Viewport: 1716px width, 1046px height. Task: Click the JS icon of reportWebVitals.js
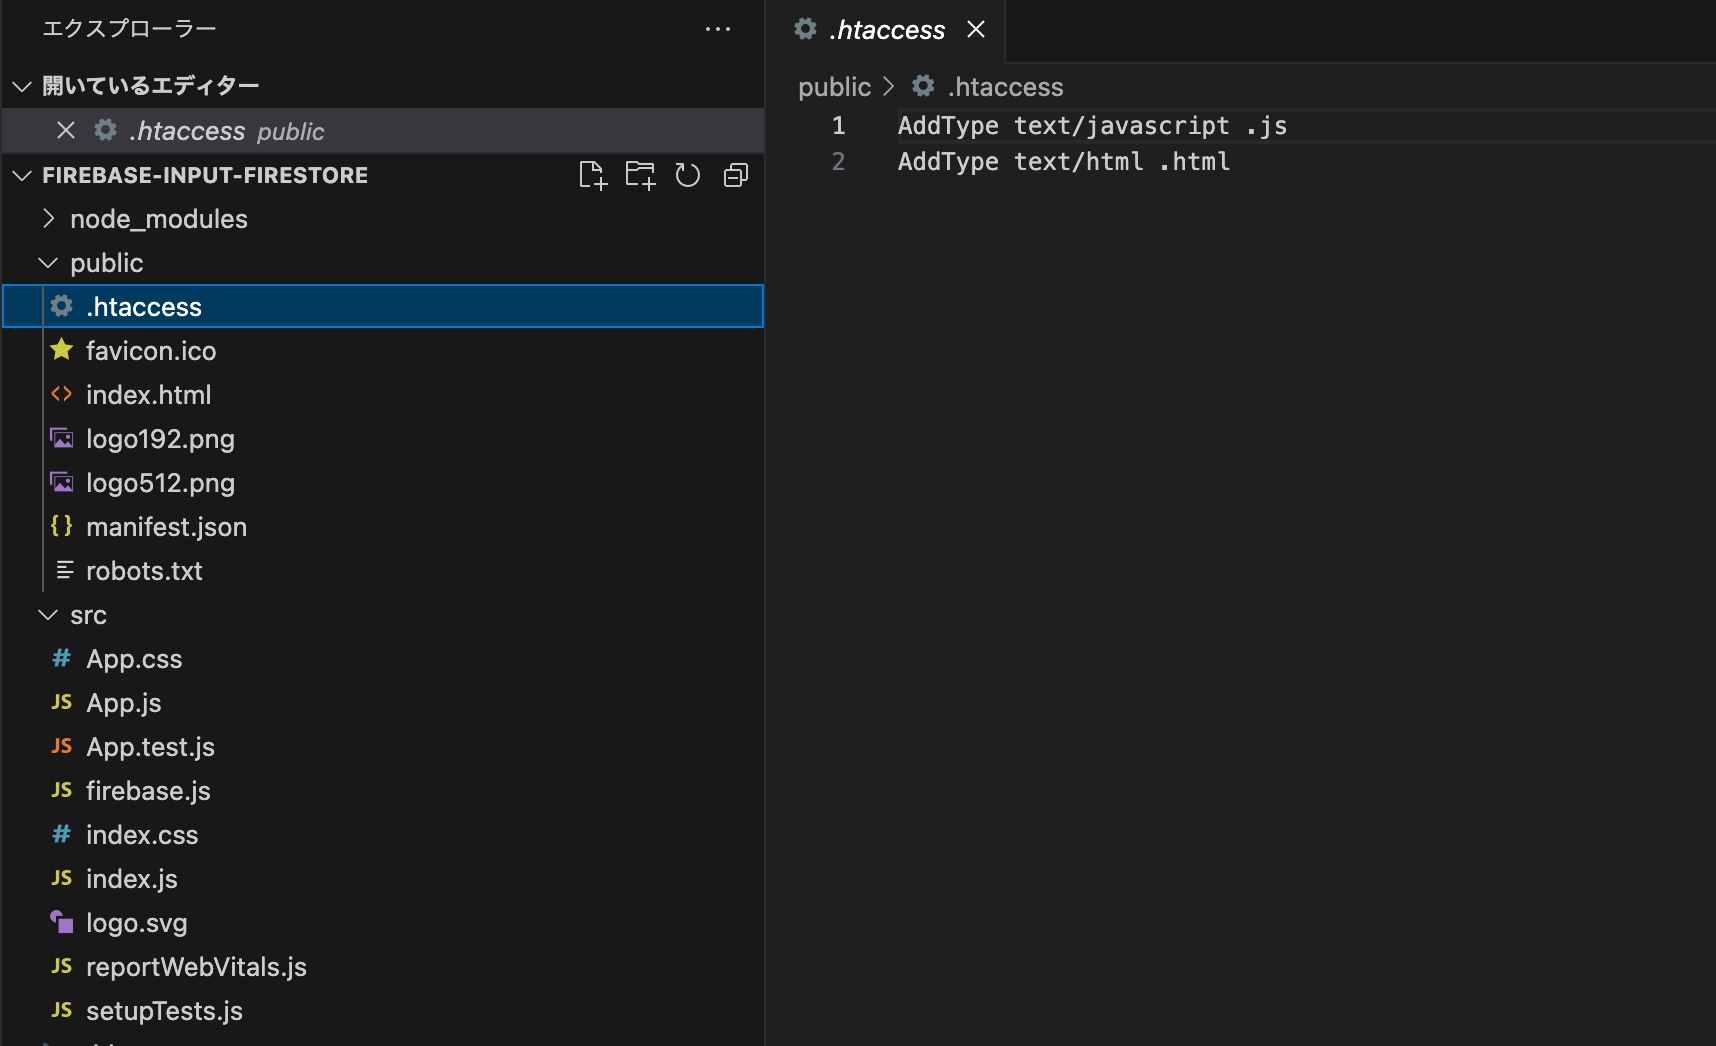pyautogui.click(x=62, y=966)
